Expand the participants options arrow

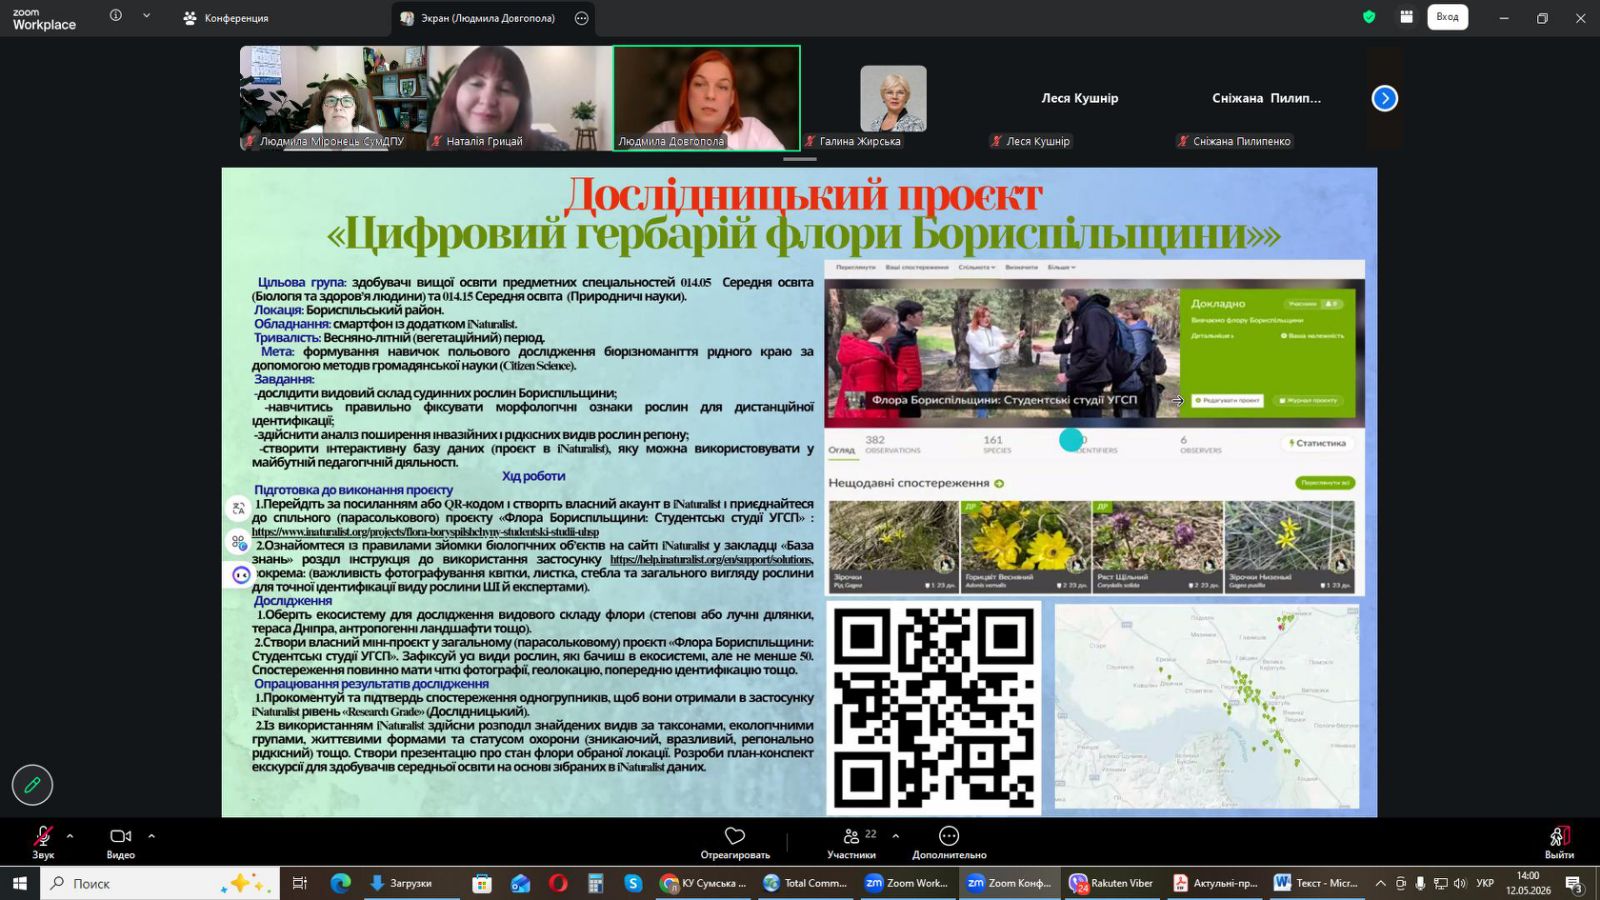pos(895,836)
